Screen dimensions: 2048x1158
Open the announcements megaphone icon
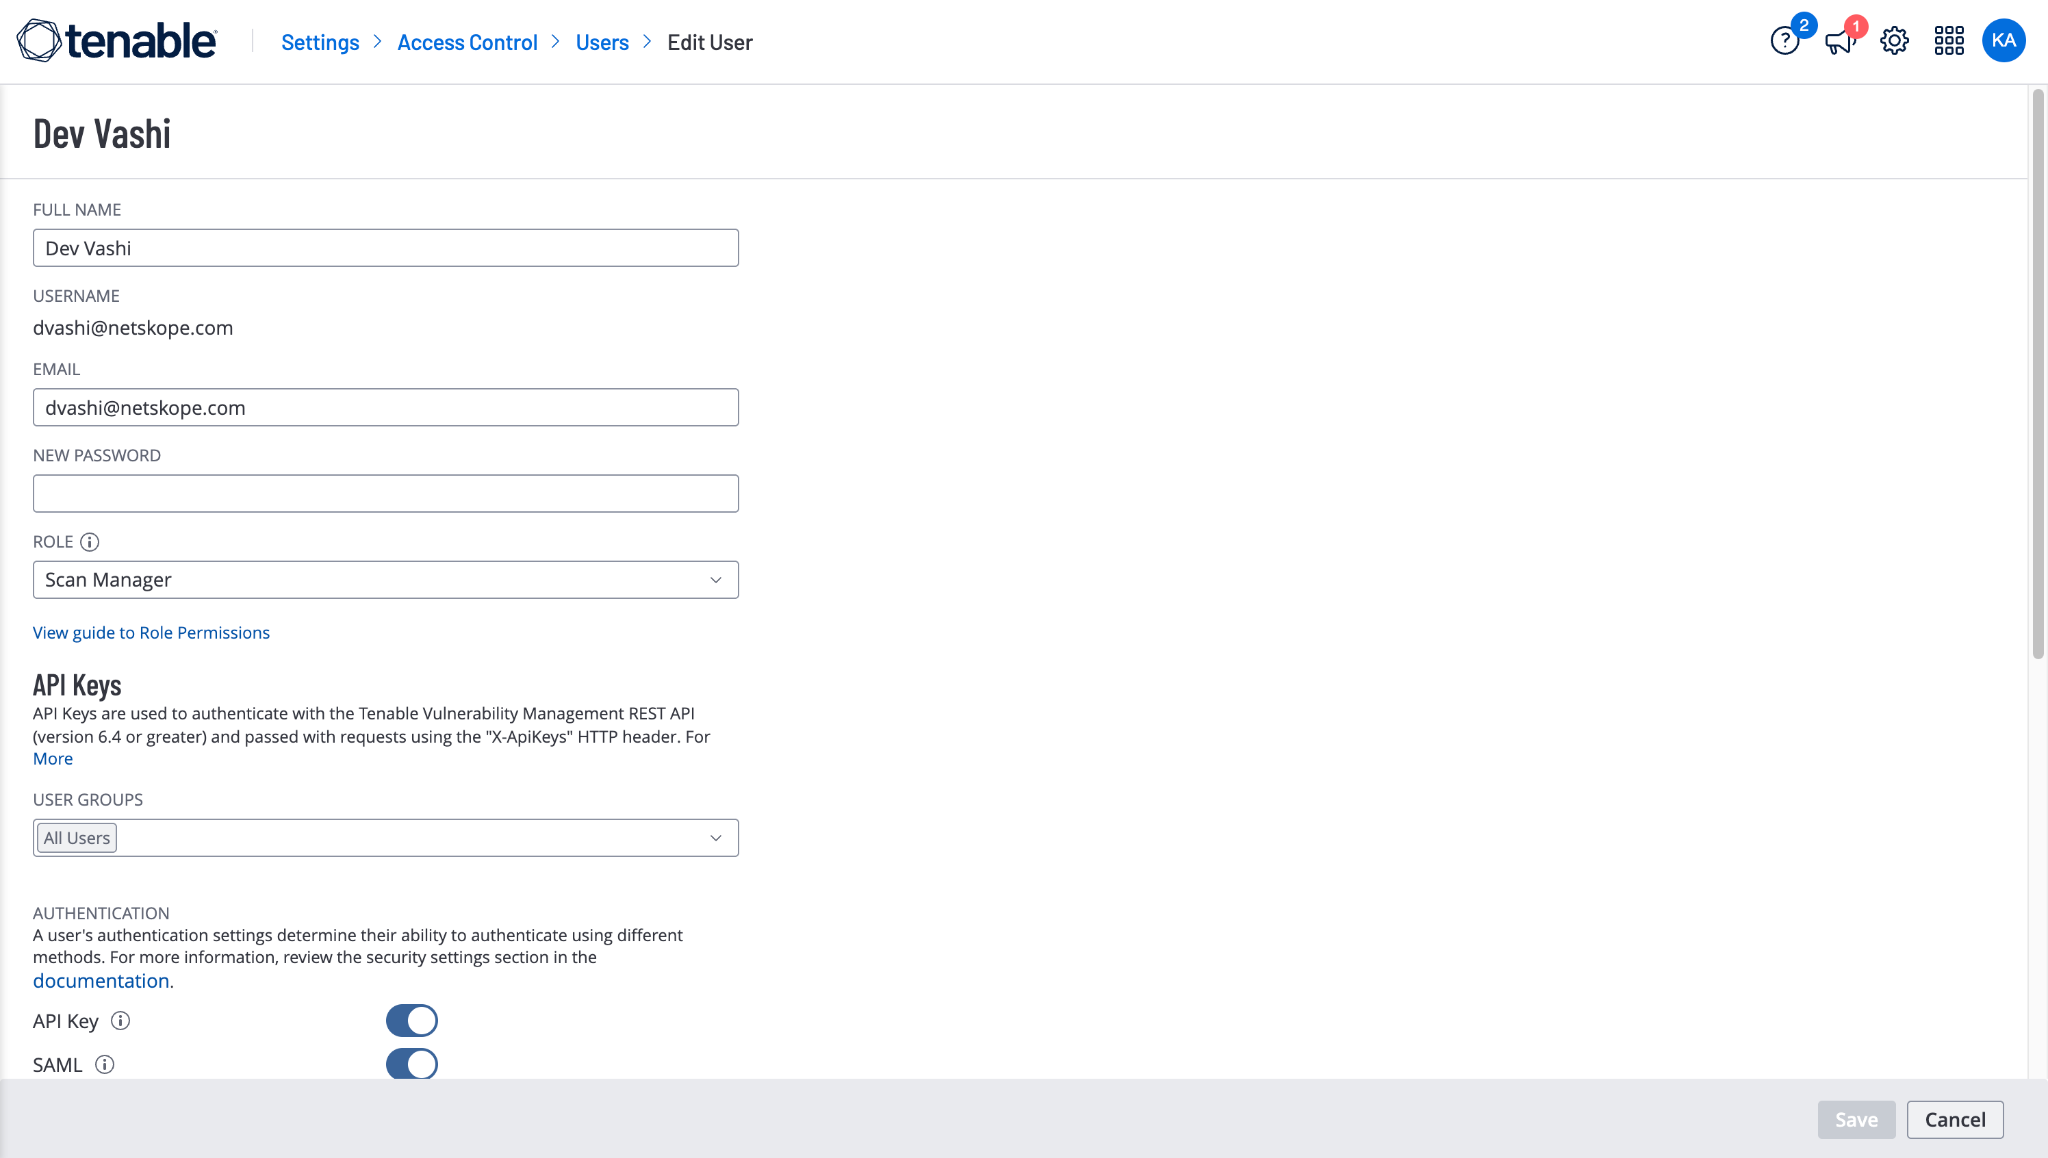(x=1839, y=41)
